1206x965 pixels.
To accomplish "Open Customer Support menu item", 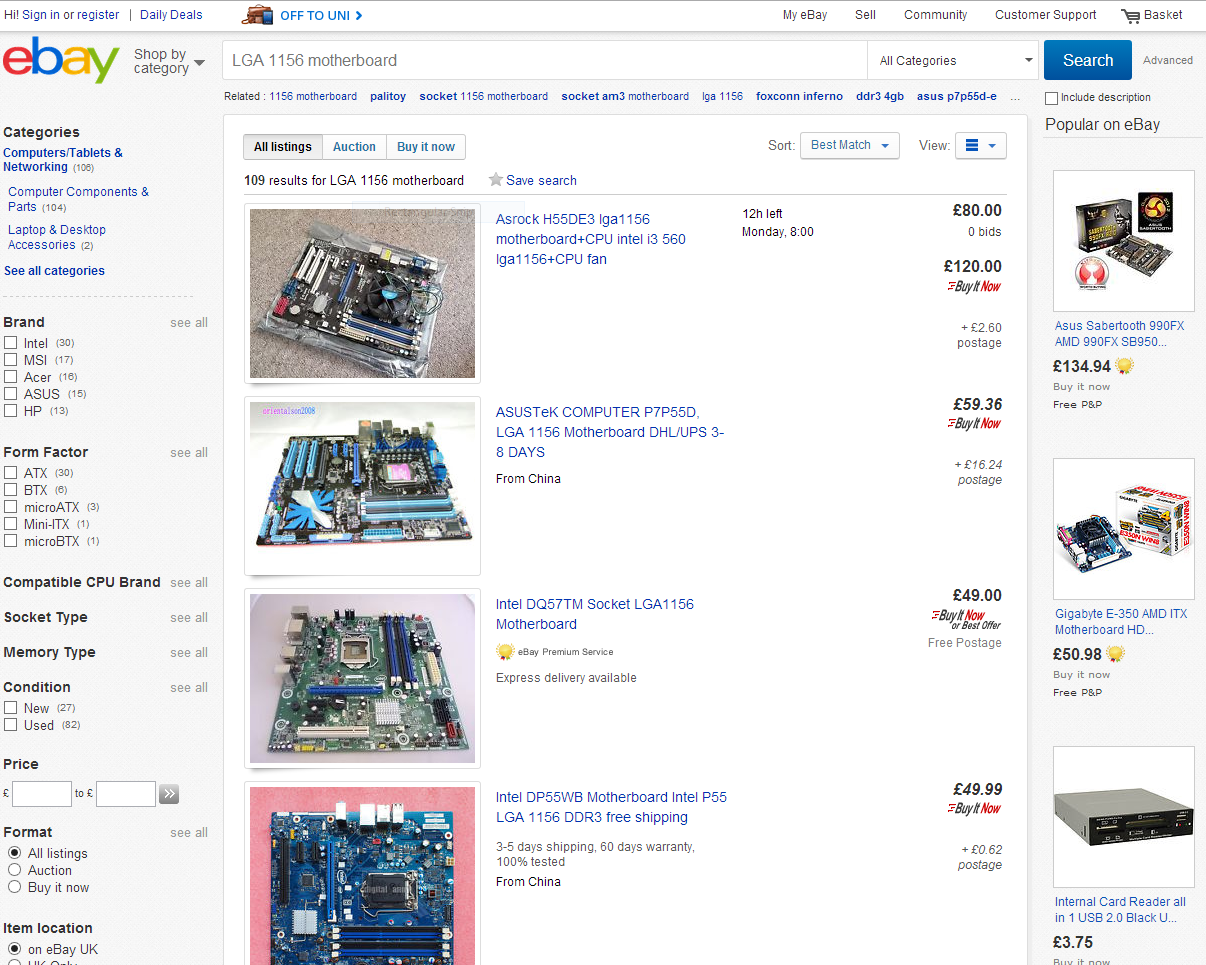I will pyautogui.click(x=1045, y=15).
